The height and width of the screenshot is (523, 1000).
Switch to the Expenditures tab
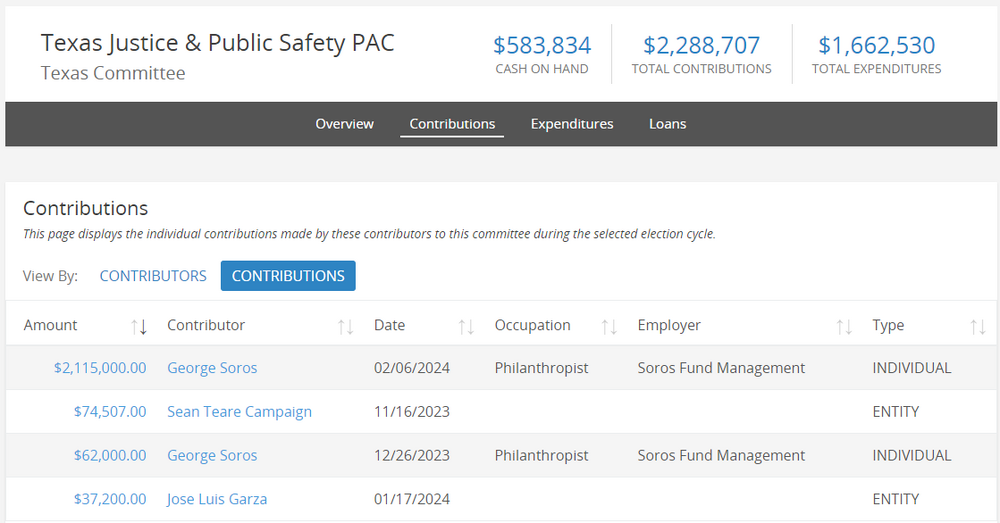click(x=572, y=124)
